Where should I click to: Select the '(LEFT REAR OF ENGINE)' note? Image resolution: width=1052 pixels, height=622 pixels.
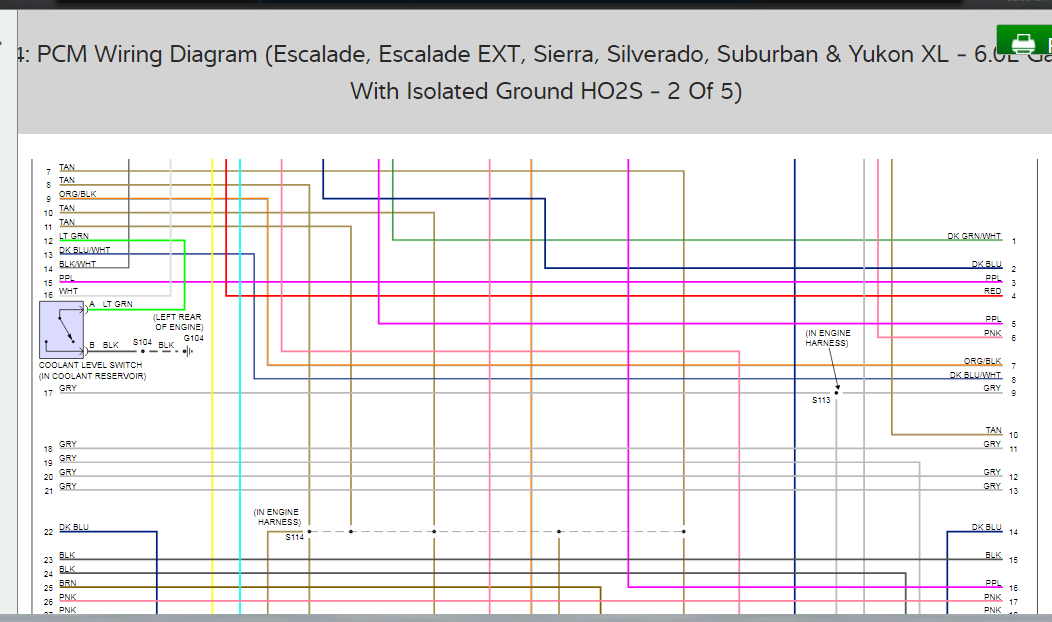point(178,322)
